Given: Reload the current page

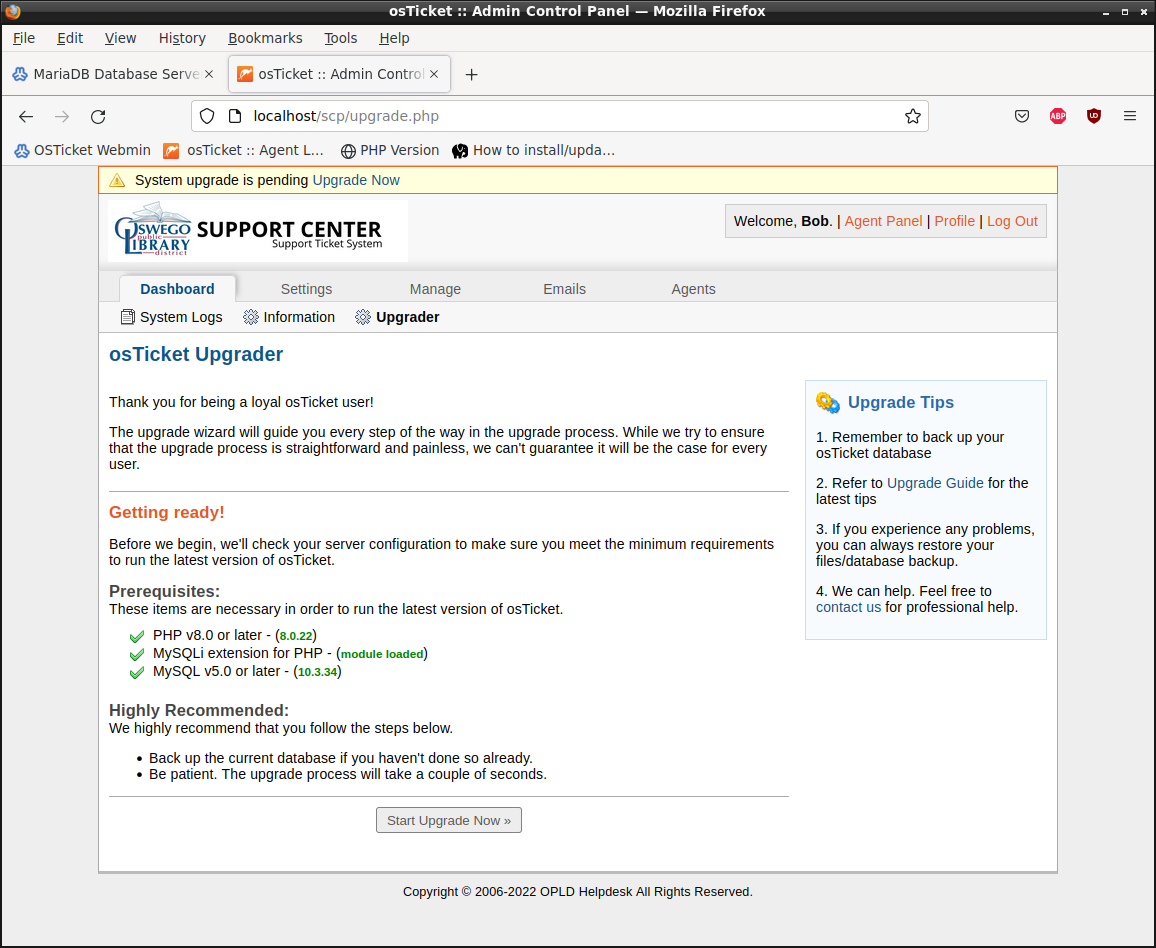Looking at the screenshot, I should point(98,116).
